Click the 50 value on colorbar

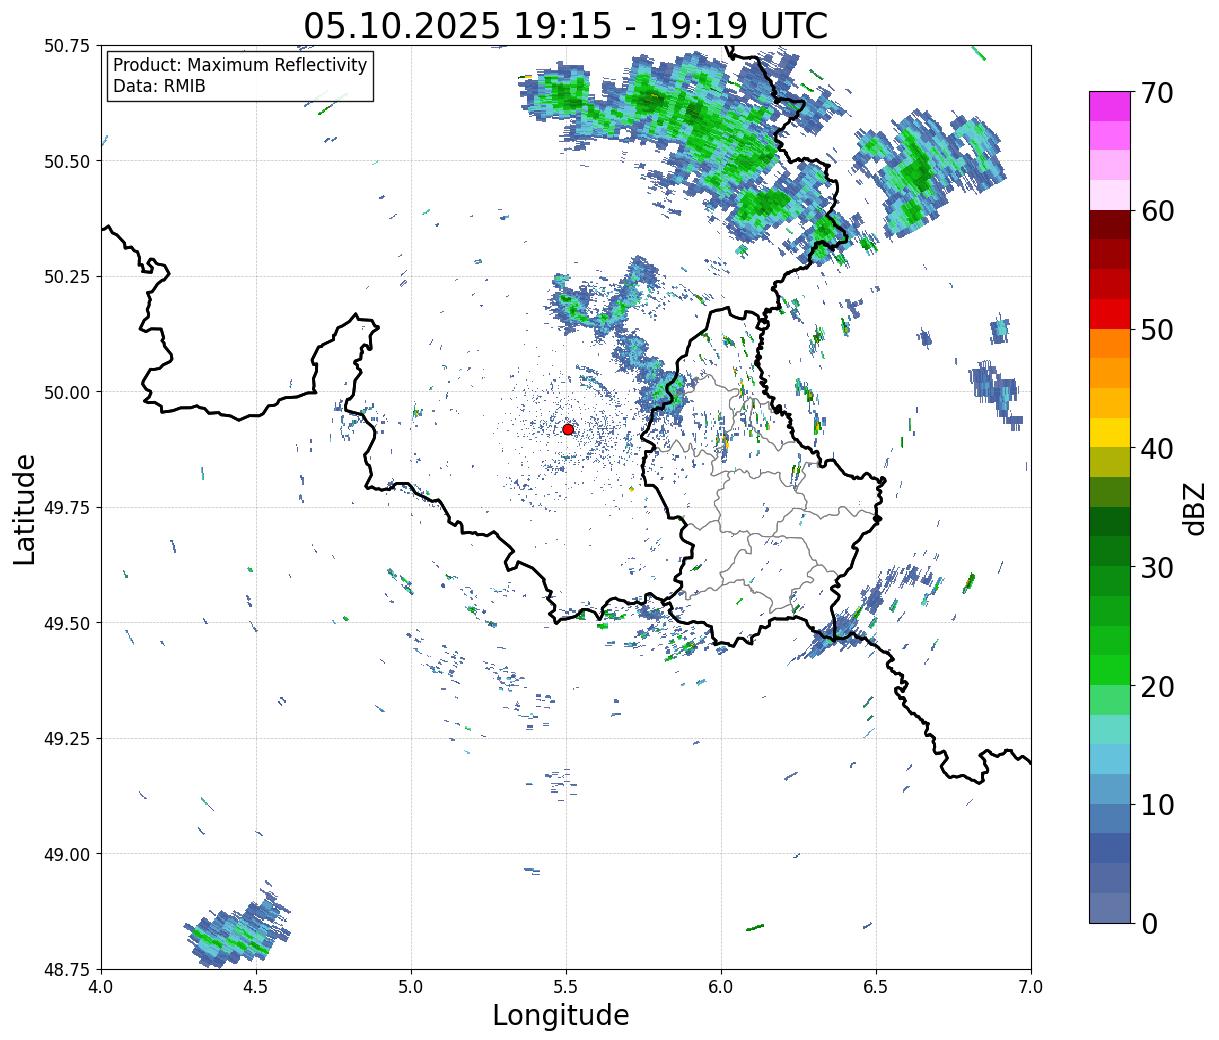[1156, 330]
